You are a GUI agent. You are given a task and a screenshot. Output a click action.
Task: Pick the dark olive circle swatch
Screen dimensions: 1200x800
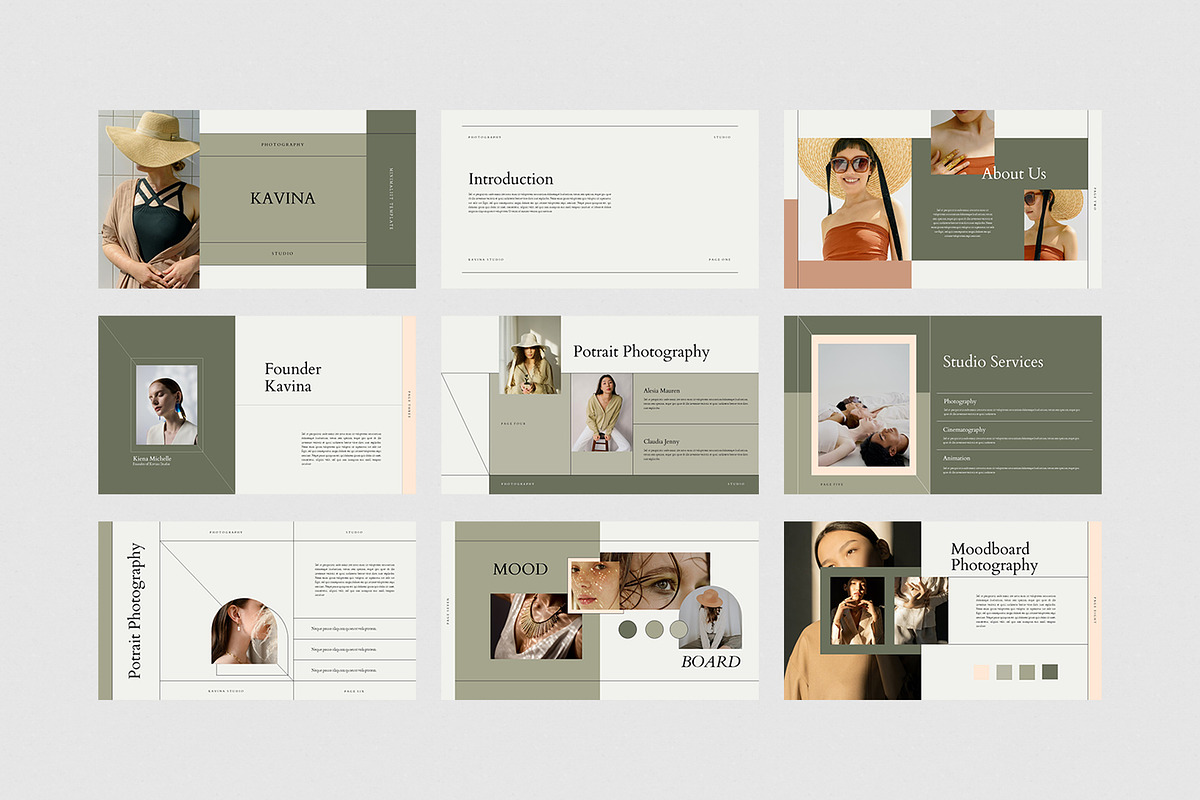click(628, 629)
